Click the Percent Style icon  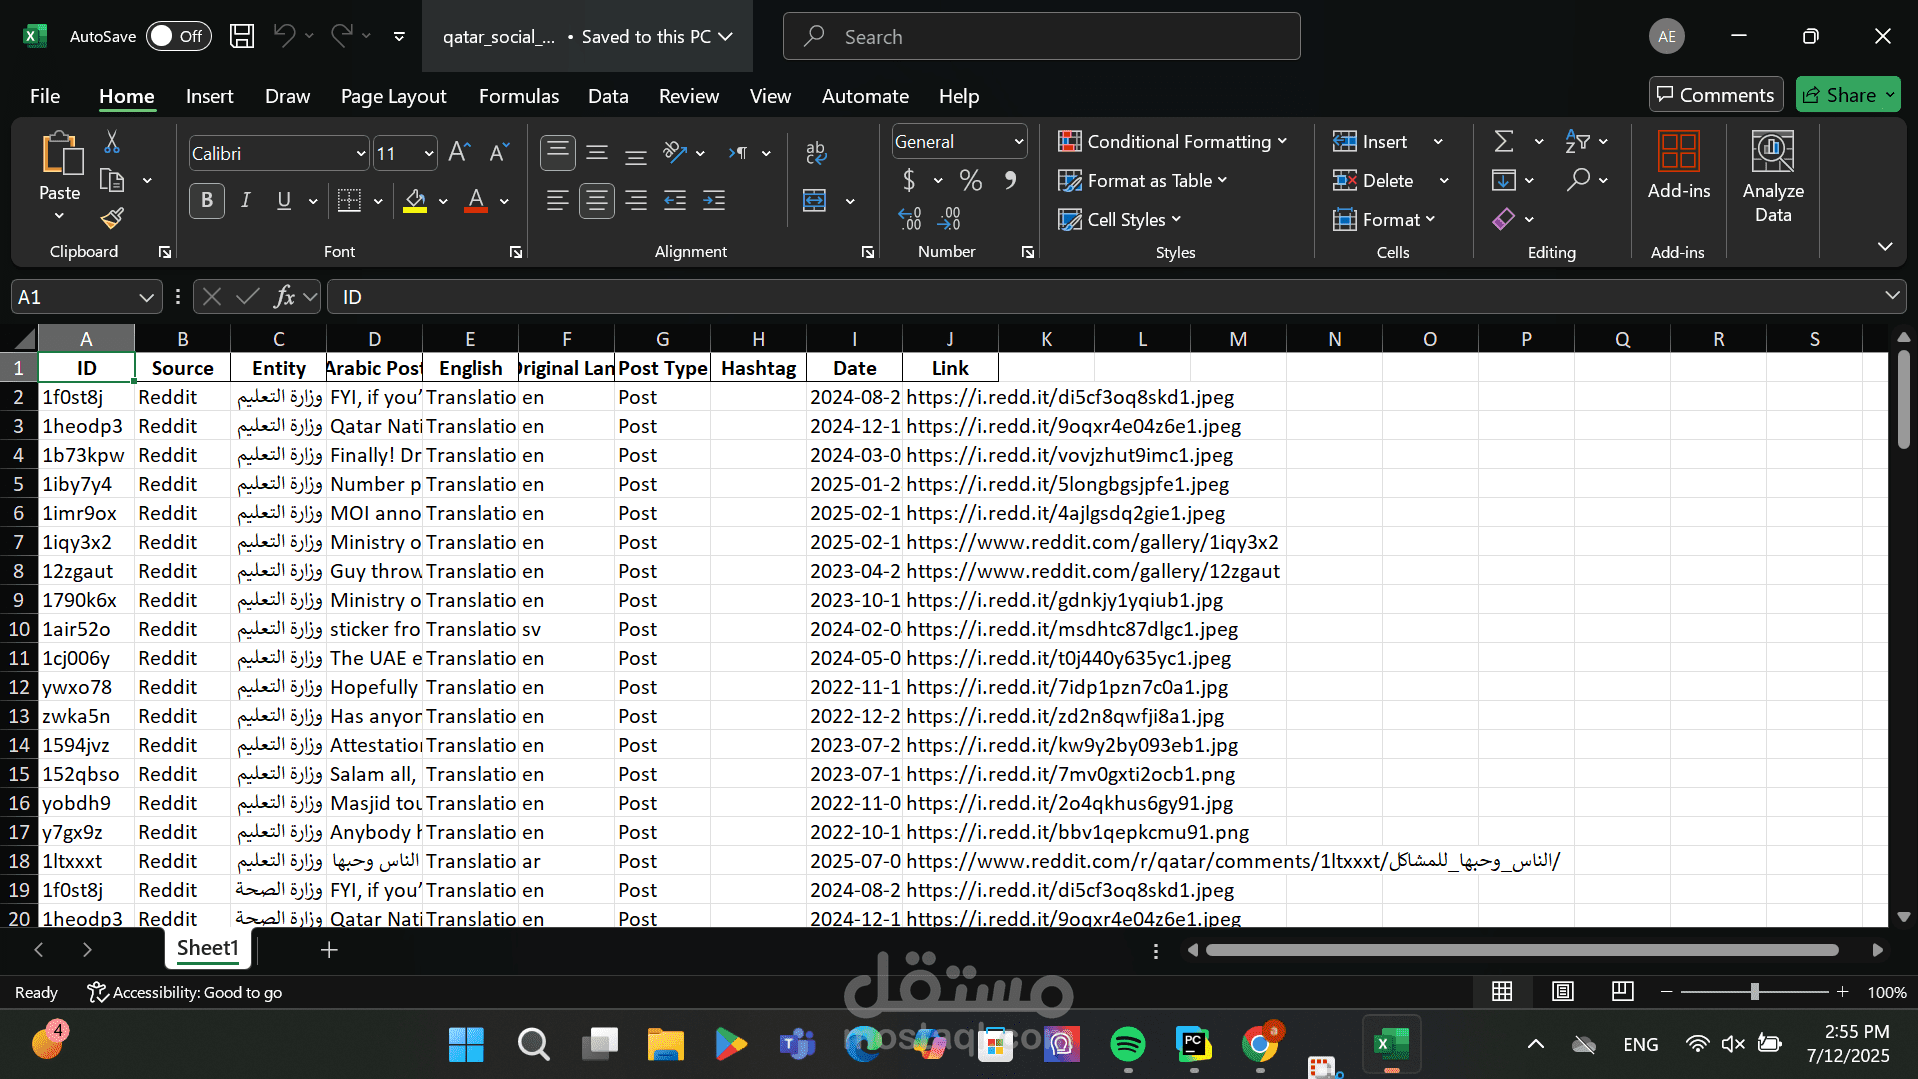click(970, 181)
